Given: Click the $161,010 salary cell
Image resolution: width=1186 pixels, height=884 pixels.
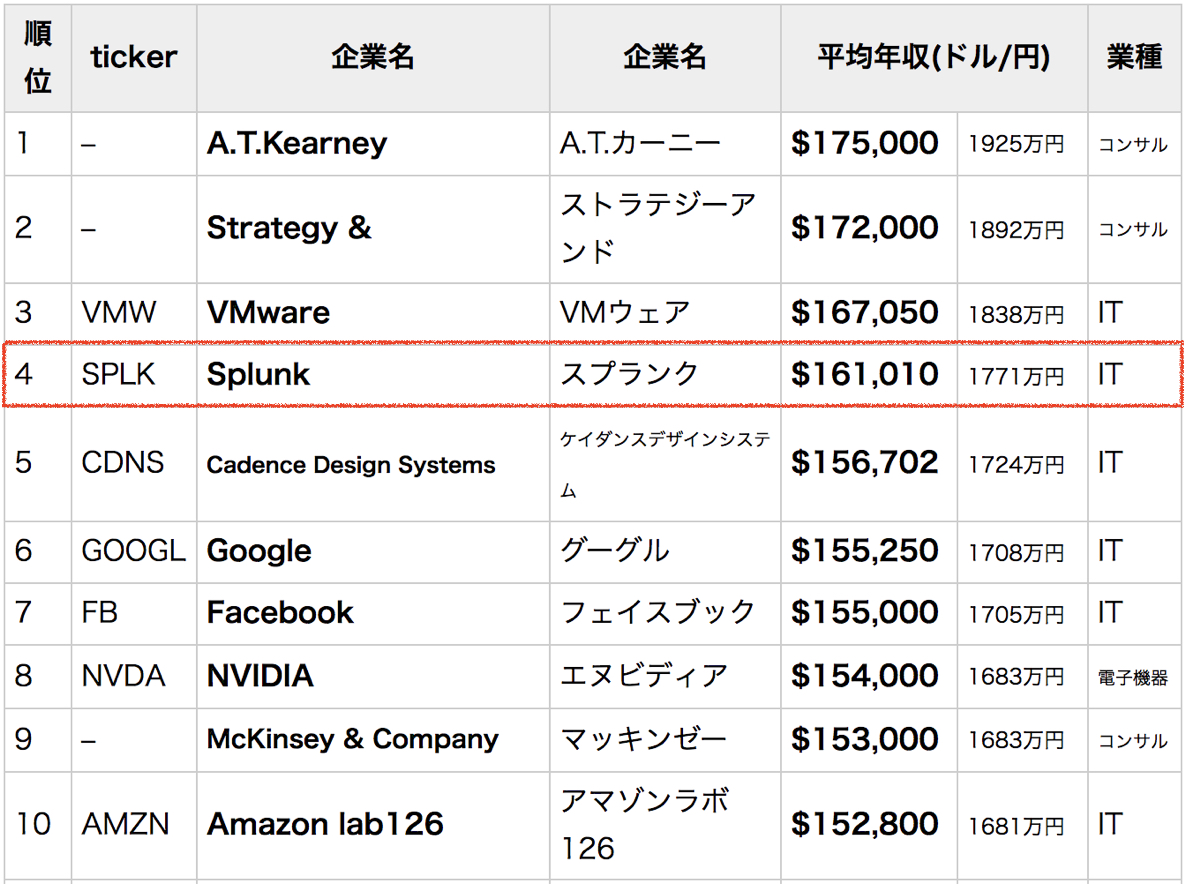Looking at the screenshot, I should click(x=868, y=374).
